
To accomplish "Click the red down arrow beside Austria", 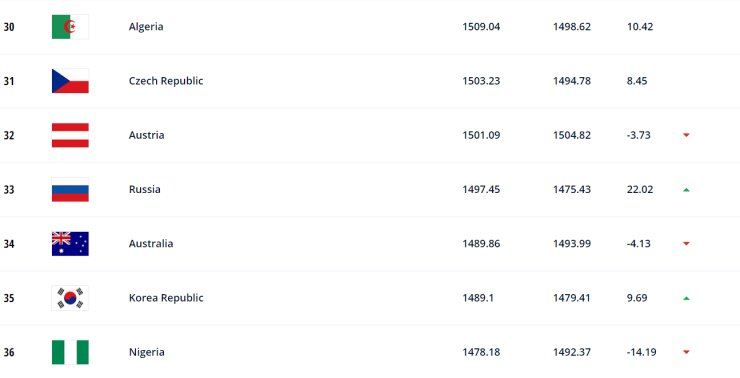I will tap(686, 135).
